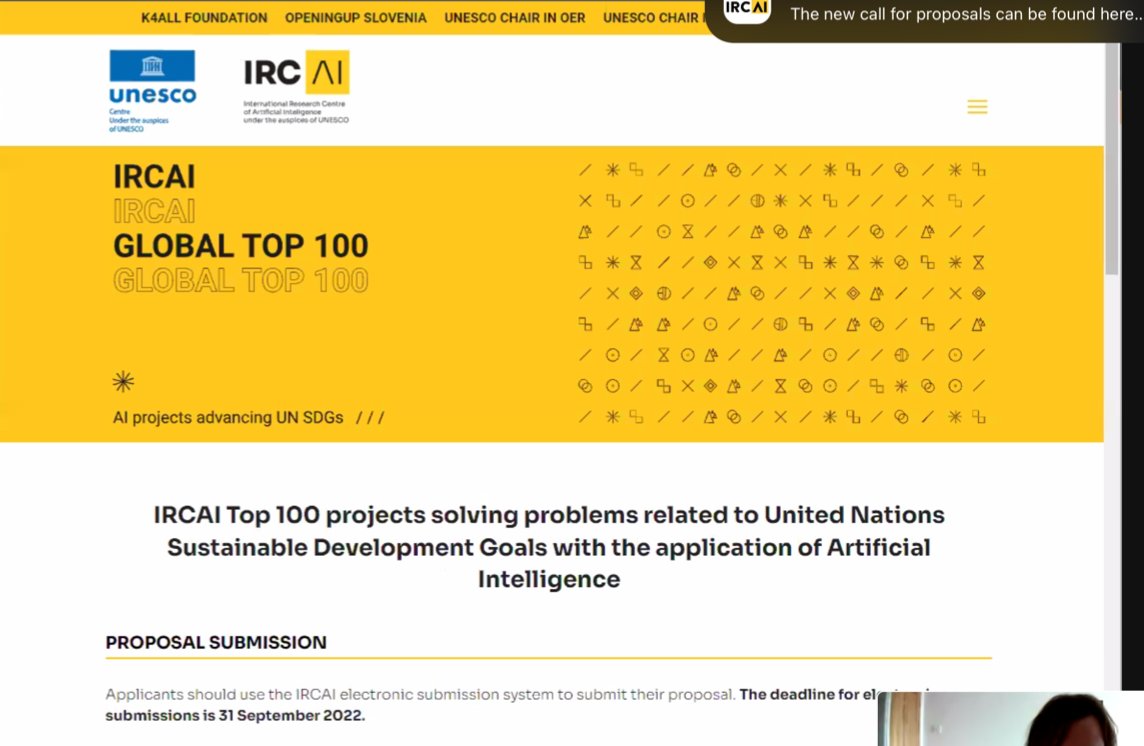This screenshot has width=1144, height=746.
Task: Click the page's vertical scrollbar thumb
Action: coord(1111,158)
